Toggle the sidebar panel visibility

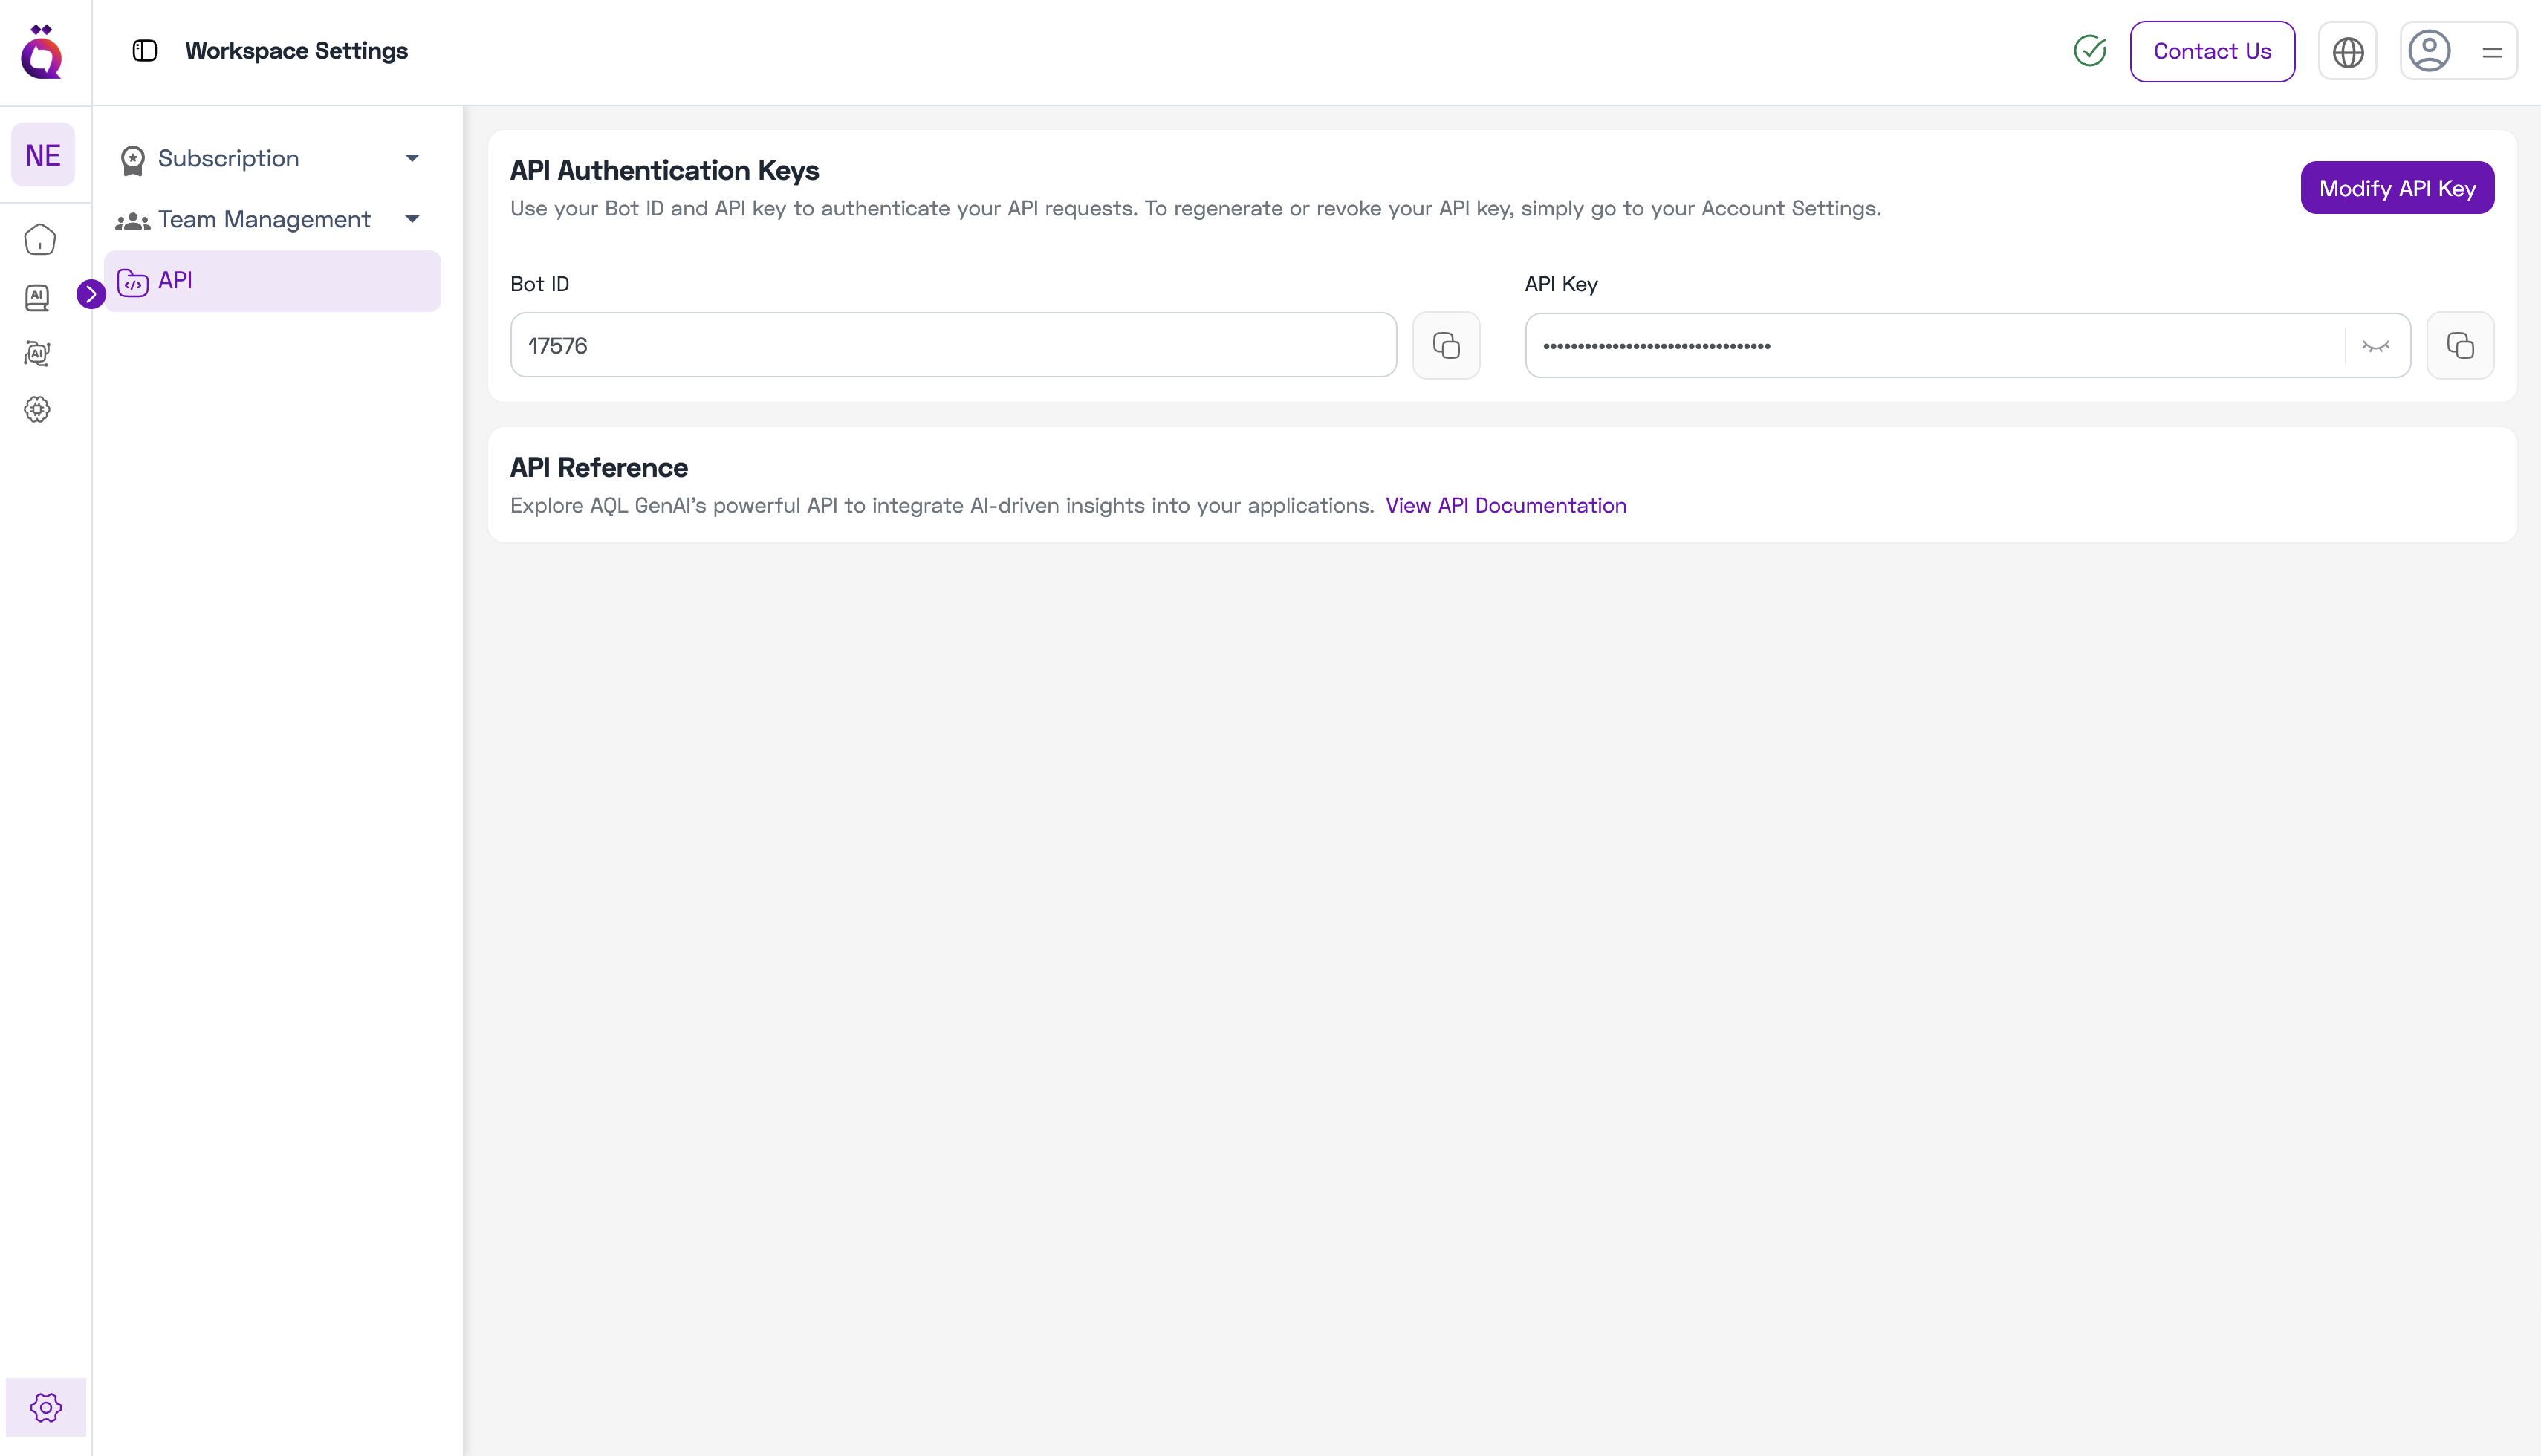point(144,50)
